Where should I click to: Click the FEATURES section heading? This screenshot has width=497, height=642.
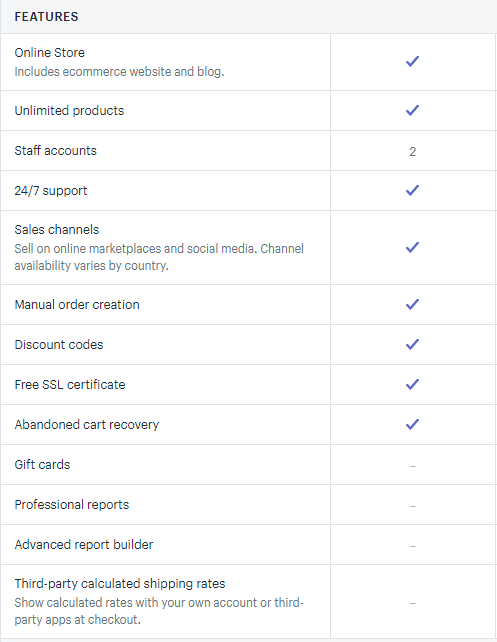point(46,17)
